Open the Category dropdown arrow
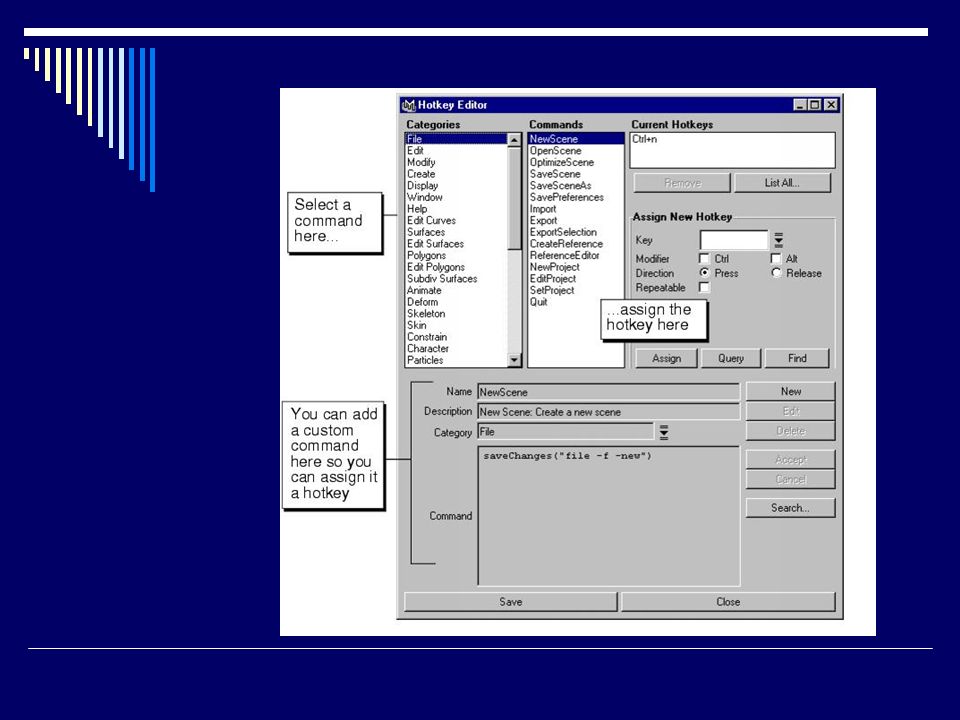 click(664, 432)
